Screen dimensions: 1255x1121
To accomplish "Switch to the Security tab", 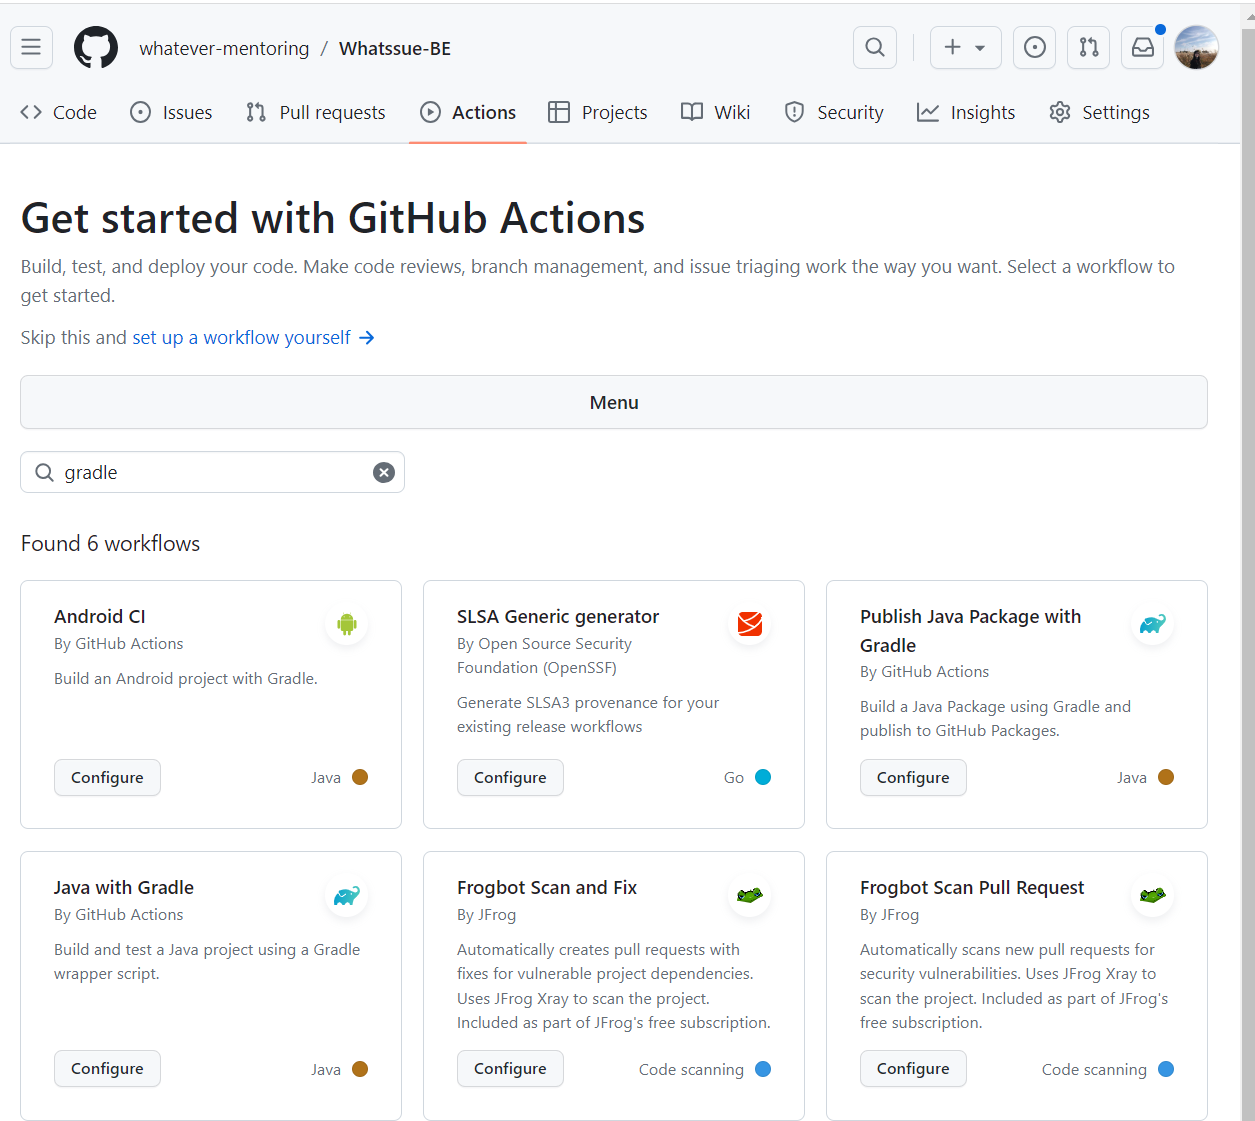I will [x=834, y=112].
